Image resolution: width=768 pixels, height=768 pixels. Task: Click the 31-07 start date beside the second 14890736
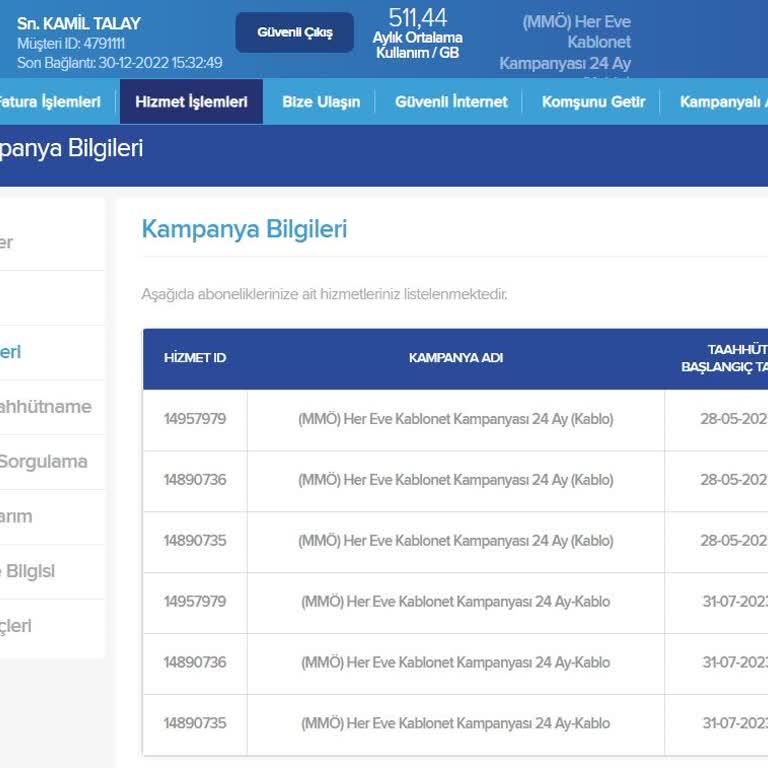[x=735, y=662]
